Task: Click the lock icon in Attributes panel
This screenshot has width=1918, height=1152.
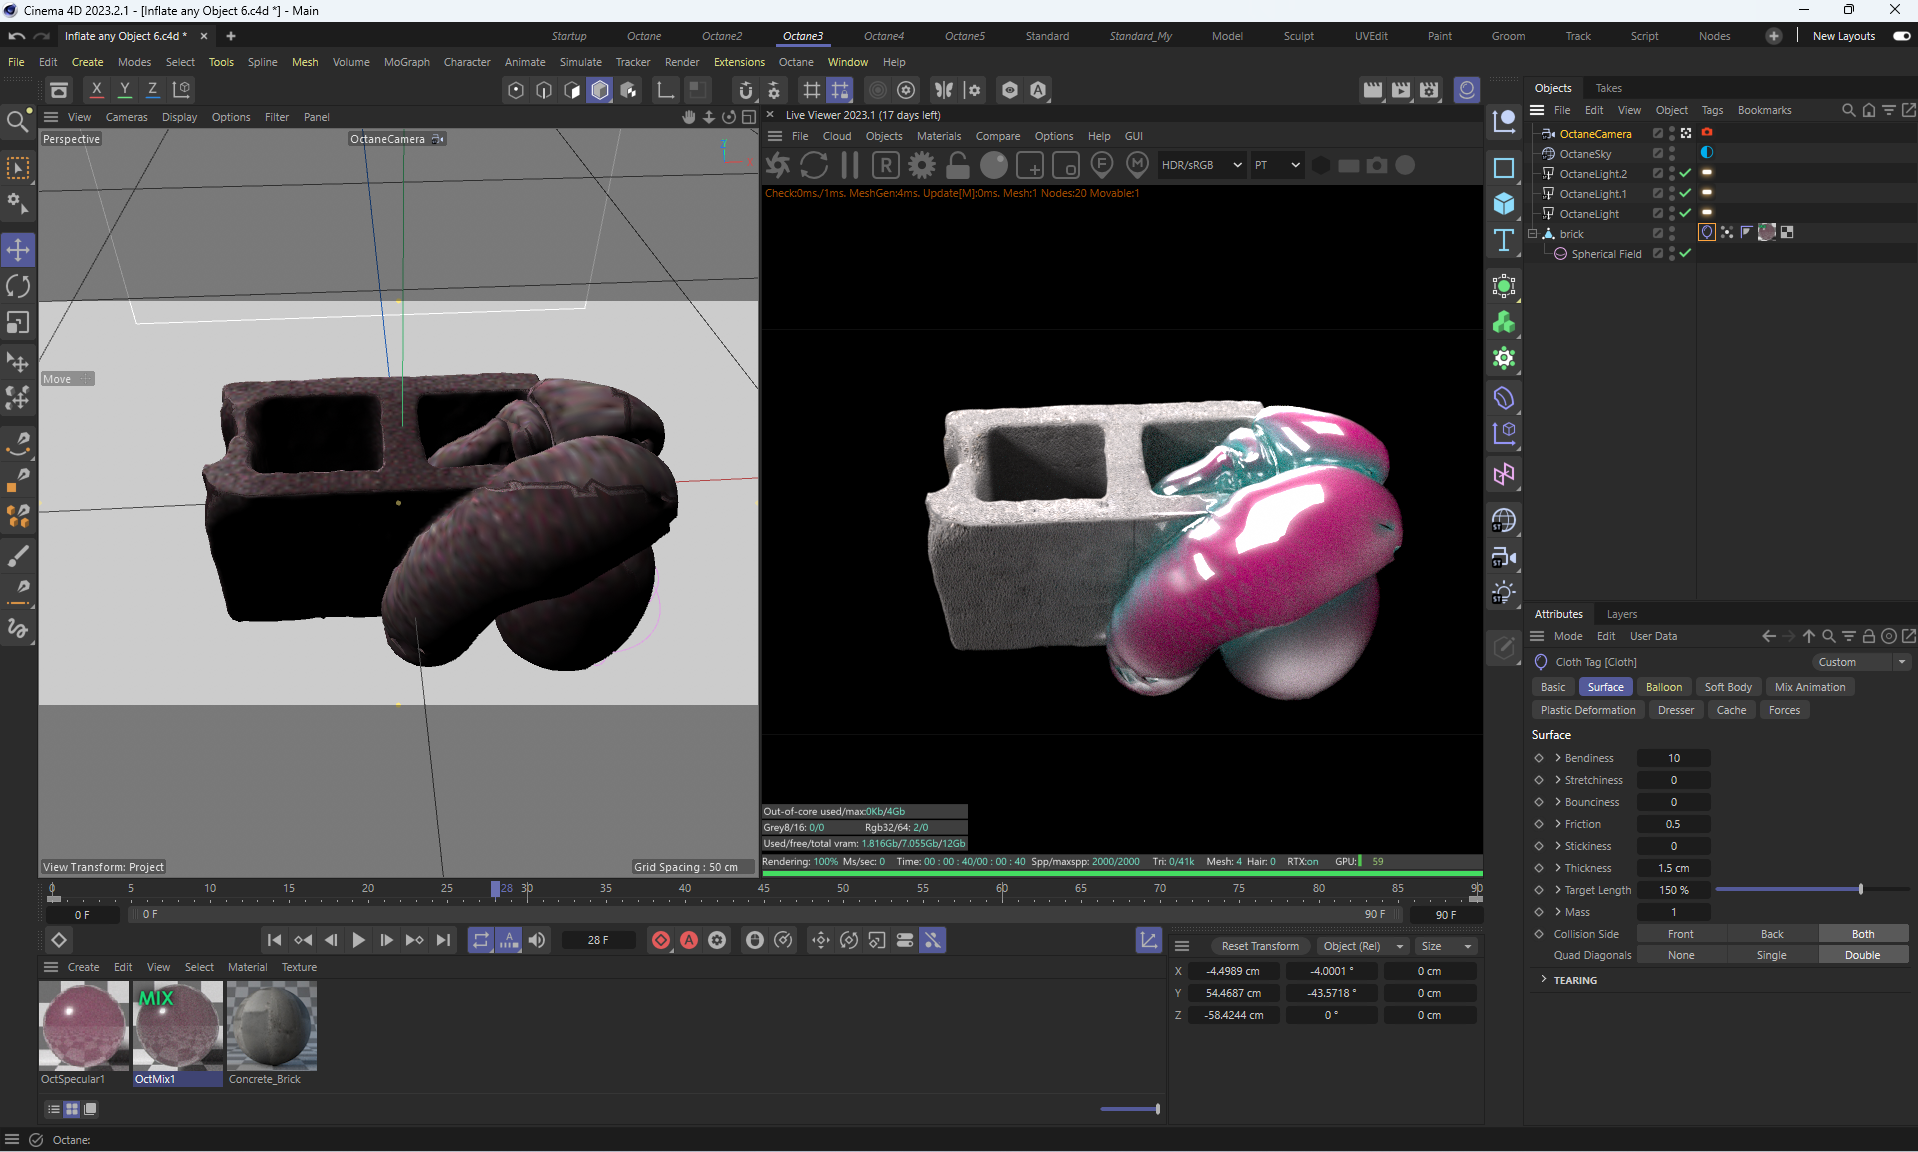Action: click(1868, 636)
